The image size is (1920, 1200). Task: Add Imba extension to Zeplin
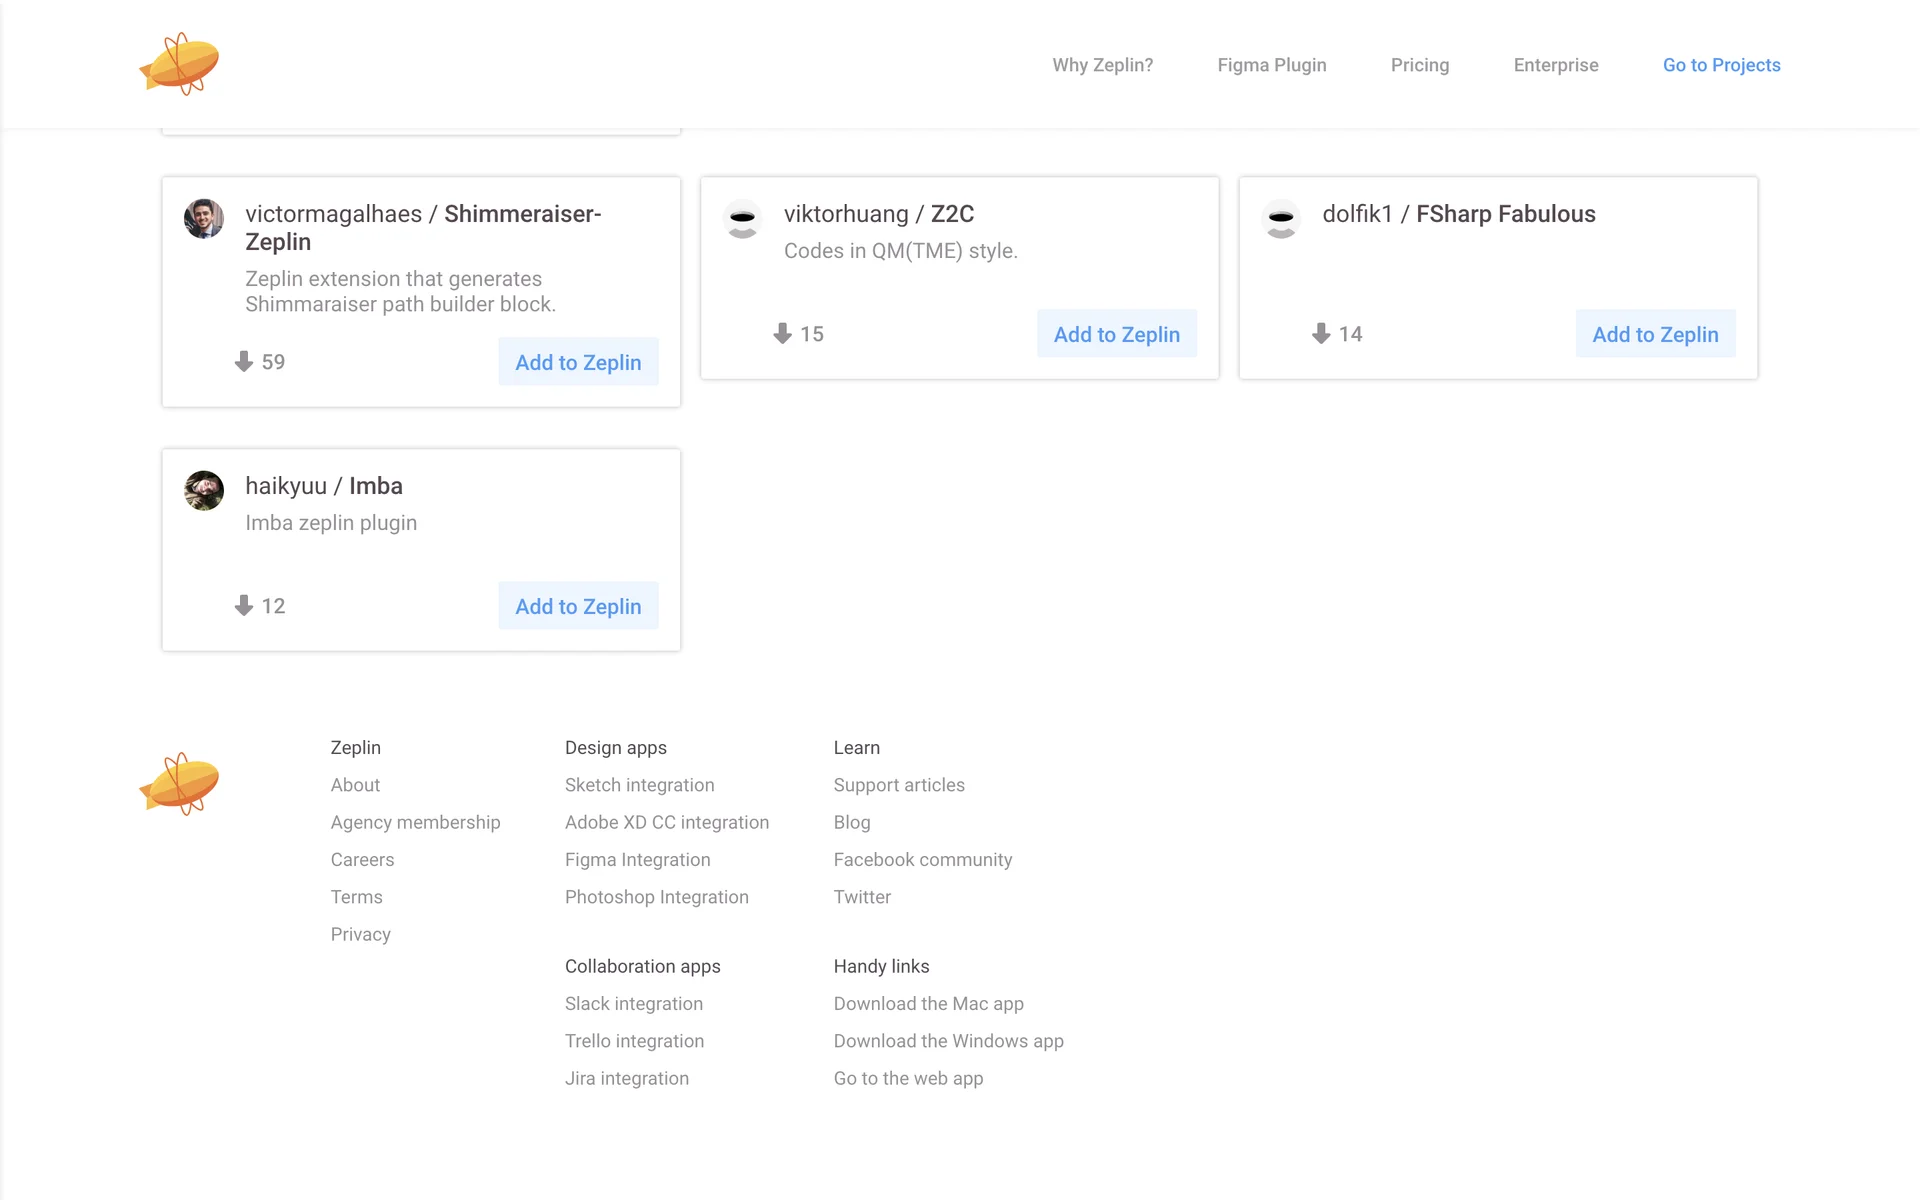578,606
